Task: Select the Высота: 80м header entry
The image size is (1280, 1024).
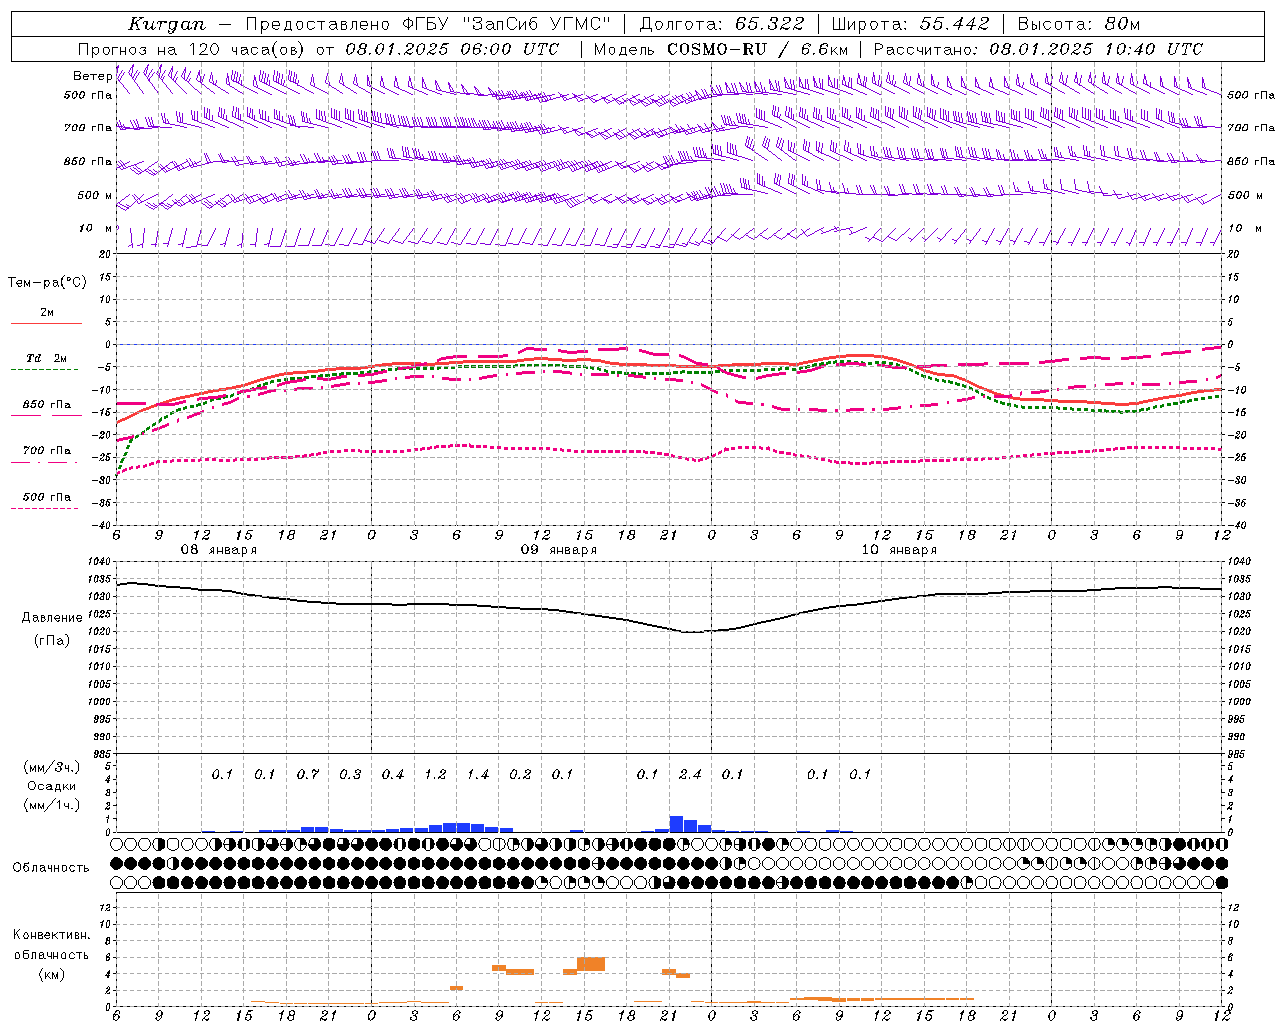Action: pyautogui.click(x=1079, y=23)
